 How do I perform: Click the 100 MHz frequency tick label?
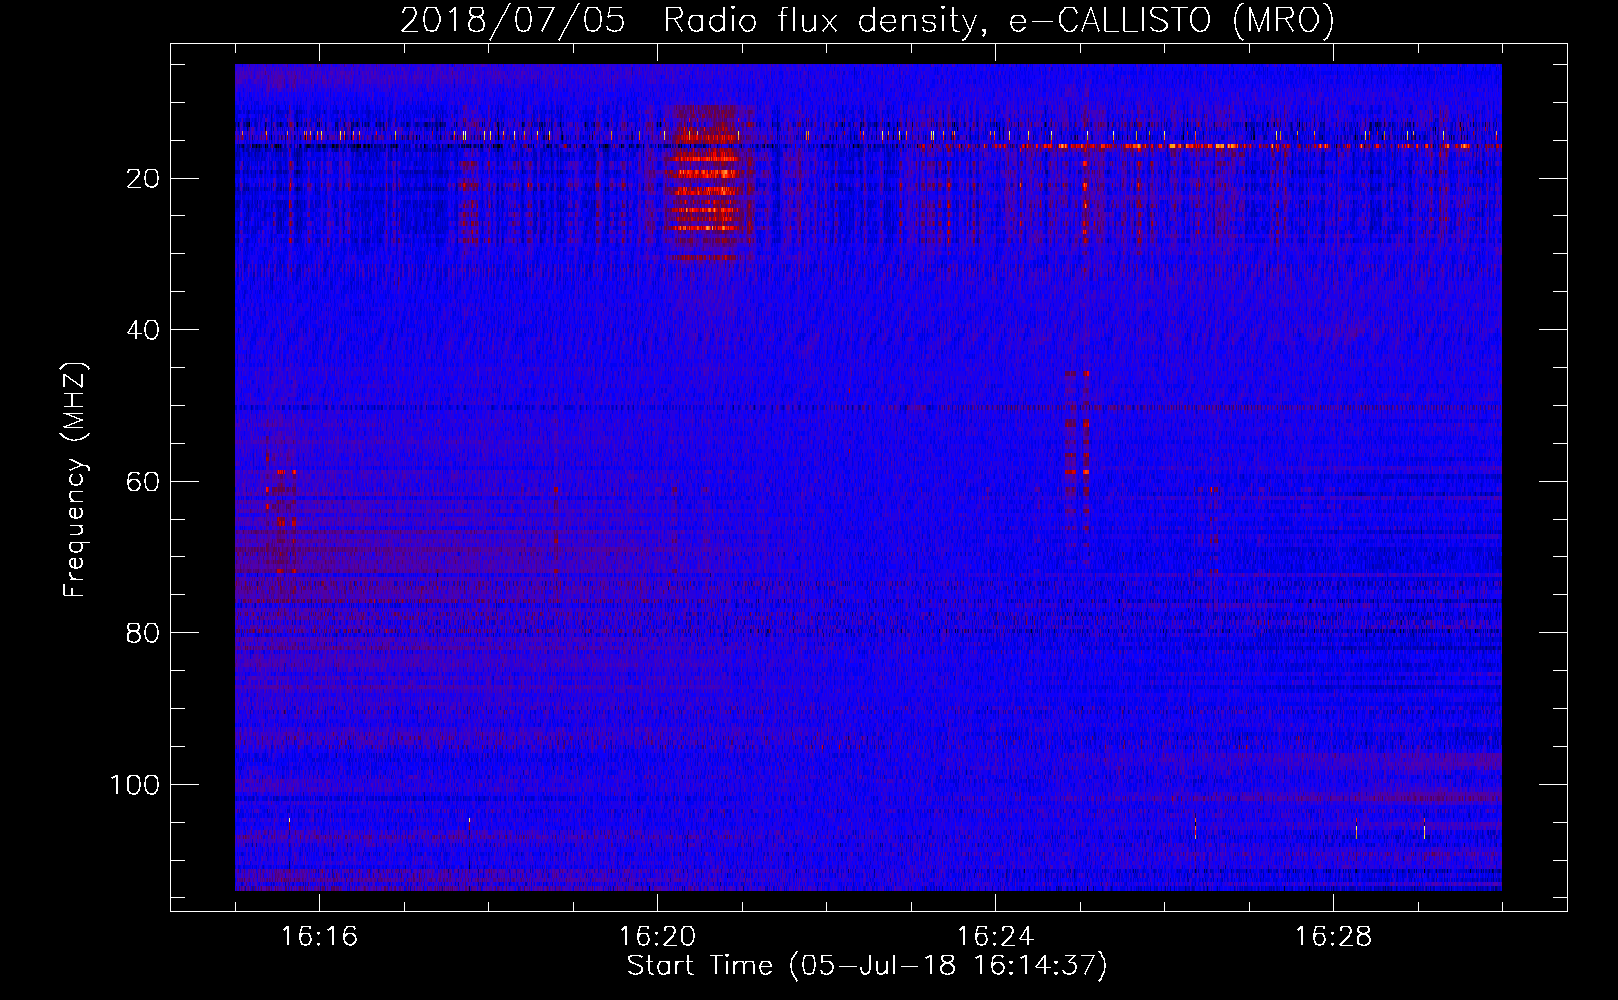tap(135, 785)
